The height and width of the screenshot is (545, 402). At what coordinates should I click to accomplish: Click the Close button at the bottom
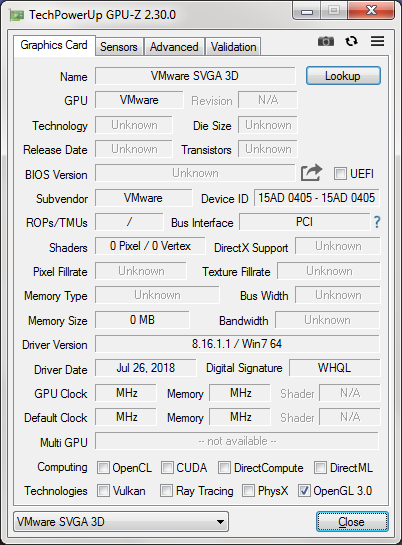pyautogui.click(x=352, y=522)
